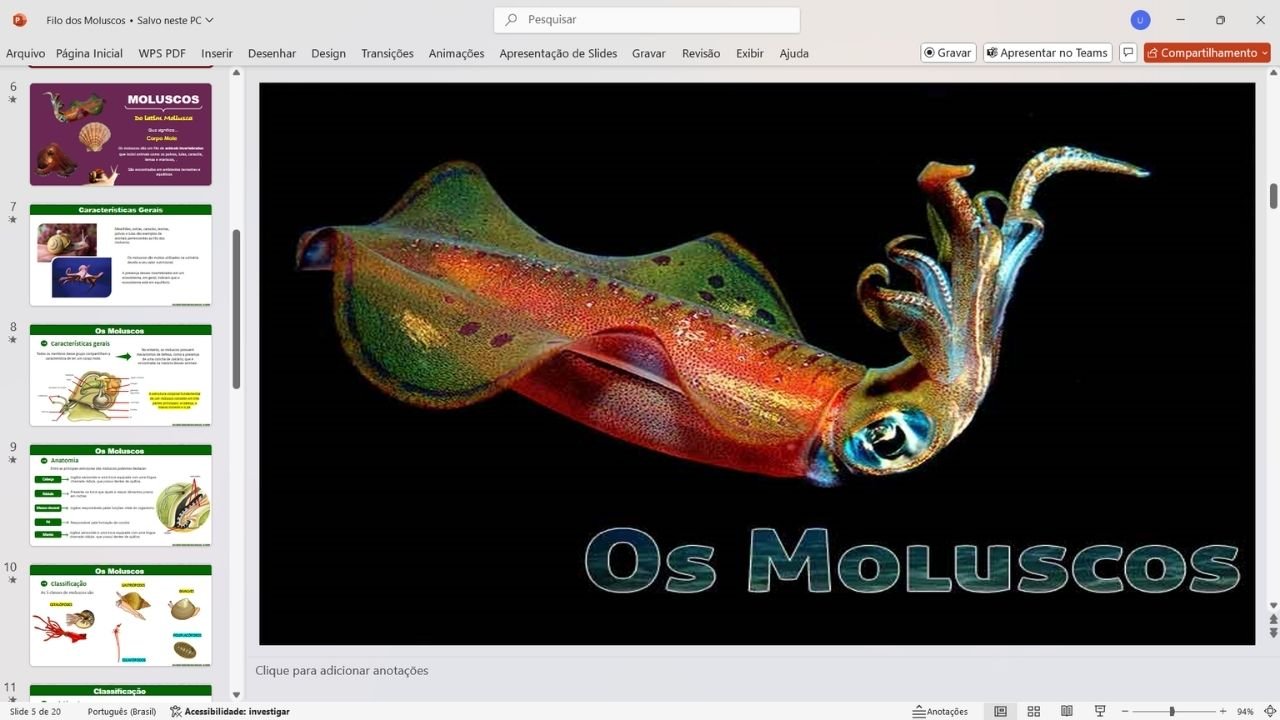Click thumbnail pane scroll down arrow
Image resolution: width=1280 pixels, height=720 pixels.
point(237,694)
